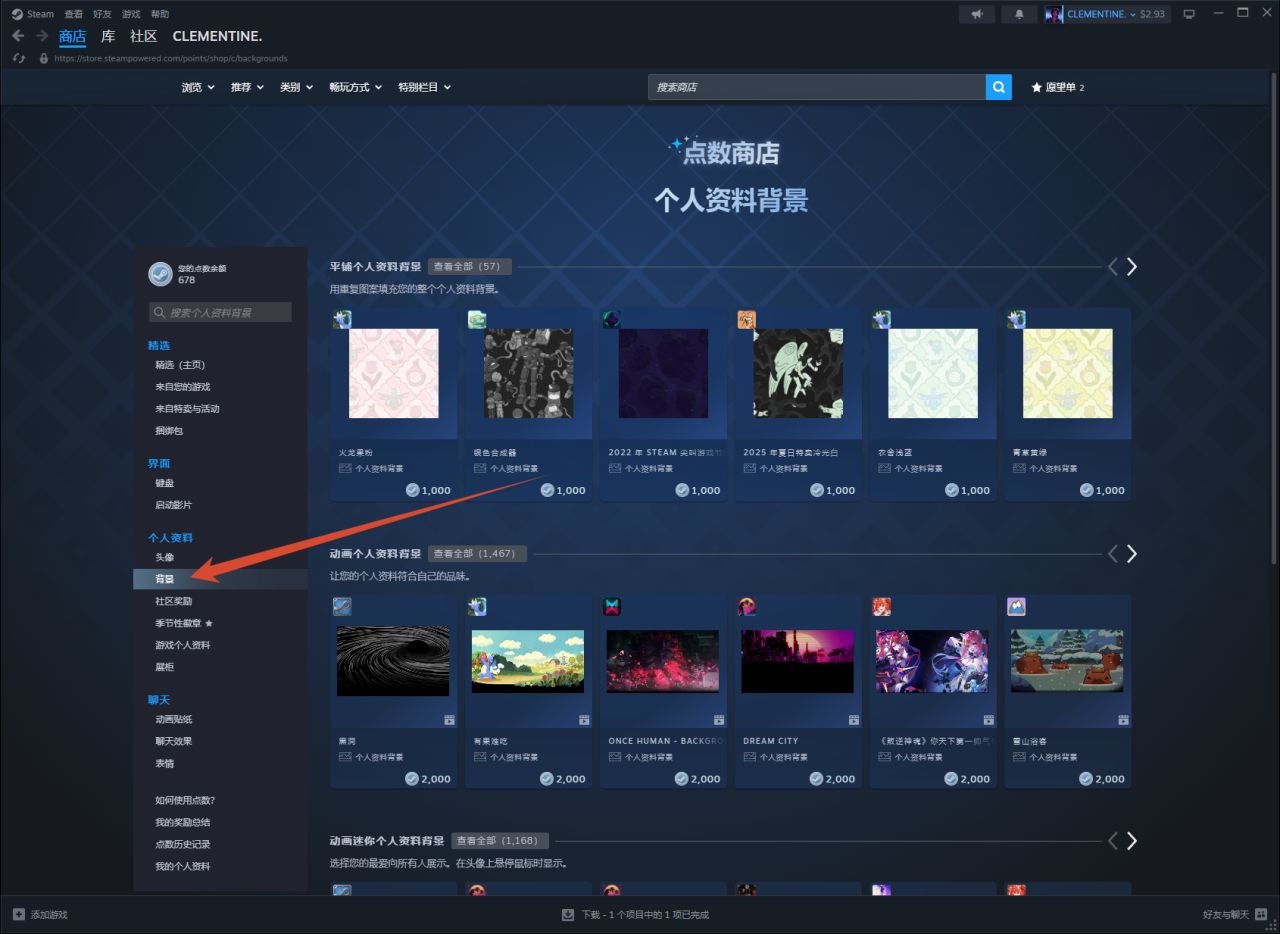The height and width of the screenshot is (934, 1280).
Task: Go forward with the forward arrow
Action: coord(42,36)
